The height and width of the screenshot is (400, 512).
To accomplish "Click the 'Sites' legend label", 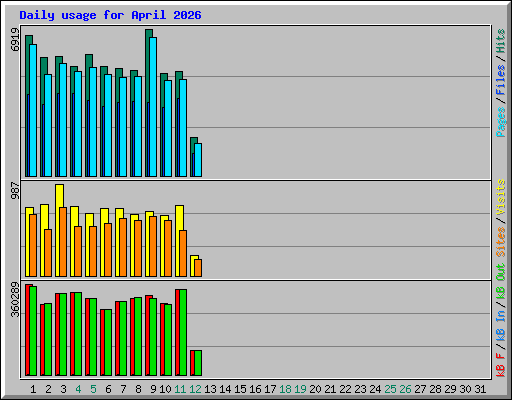I will point(501,242).
